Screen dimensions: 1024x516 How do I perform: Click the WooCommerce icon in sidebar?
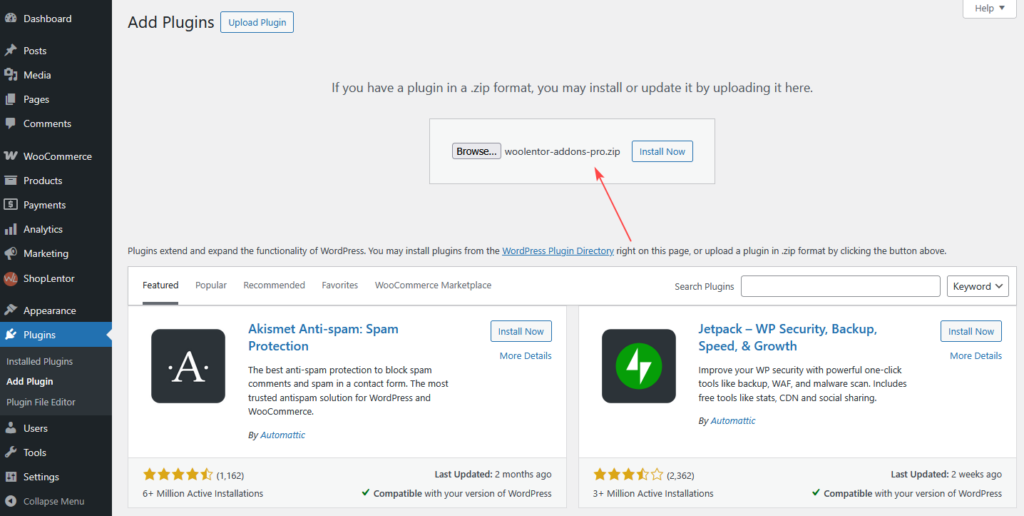click(11, 157)
